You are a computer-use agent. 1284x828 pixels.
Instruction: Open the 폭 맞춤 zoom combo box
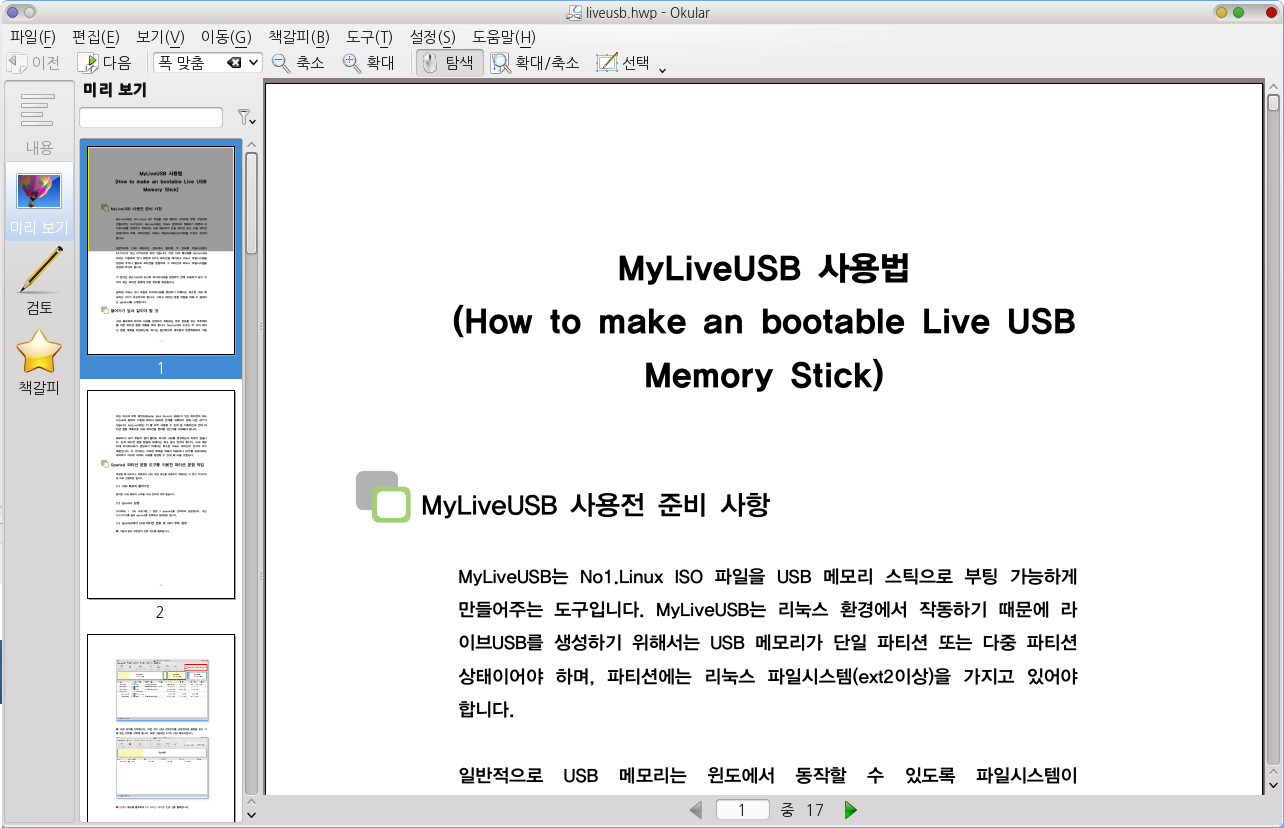click(x=208, y=62)
